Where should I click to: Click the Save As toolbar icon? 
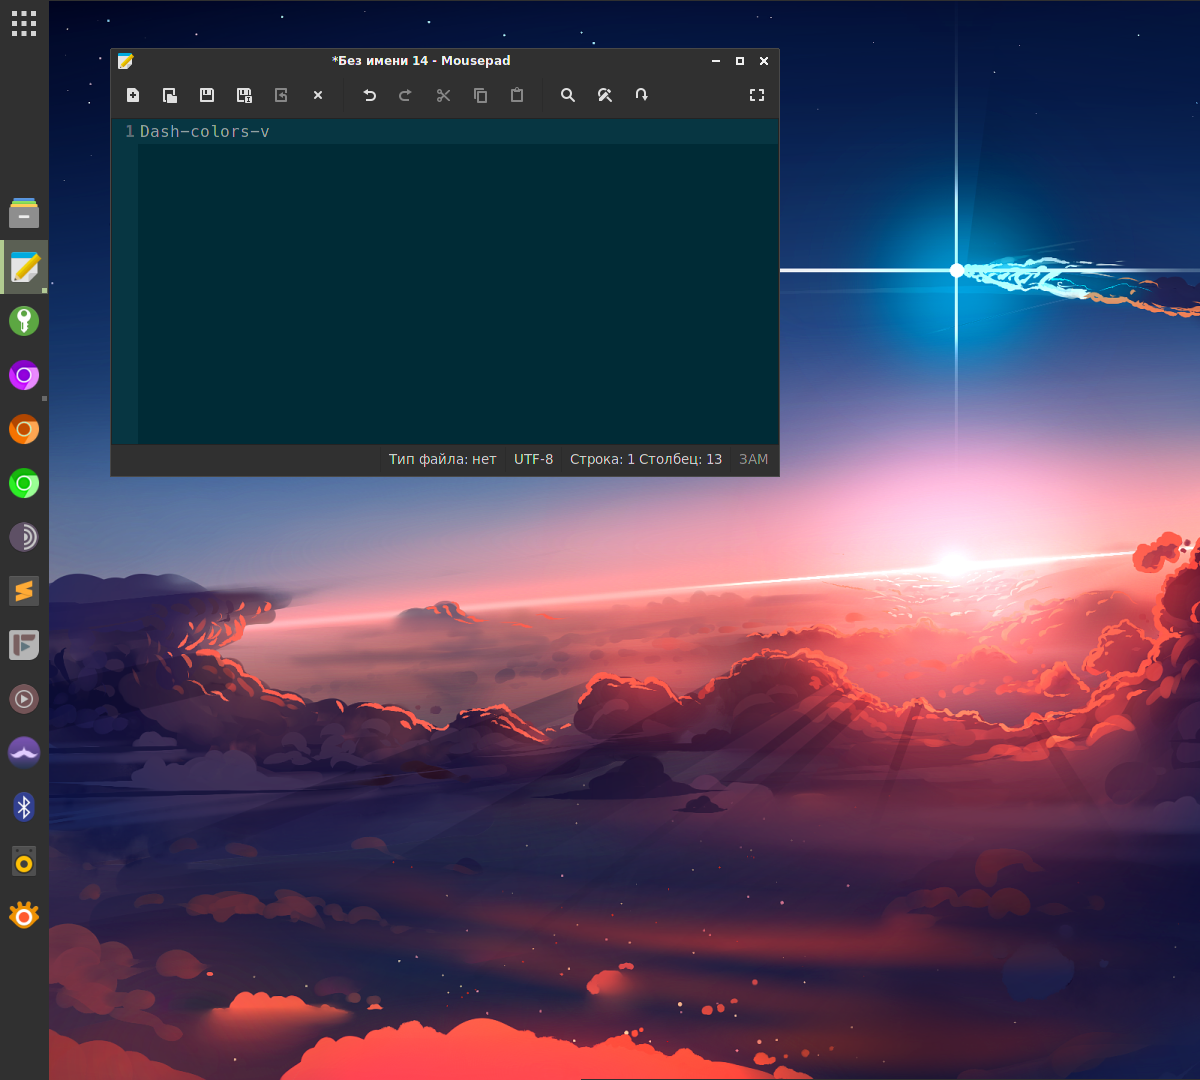(x=244, y=95)
